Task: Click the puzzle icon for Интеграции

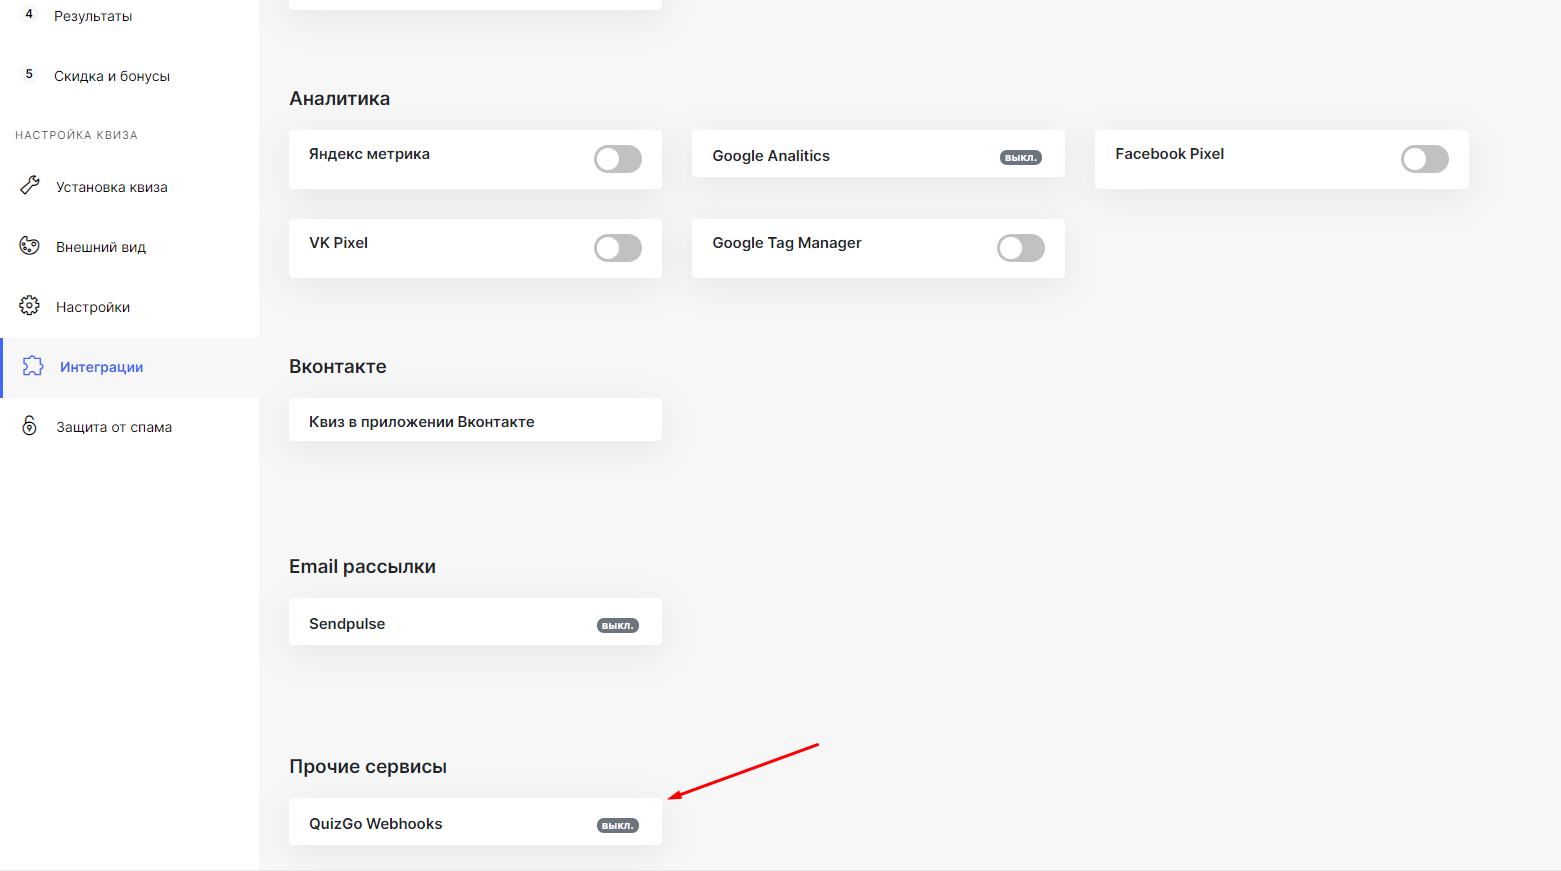Action: (33, 366)
